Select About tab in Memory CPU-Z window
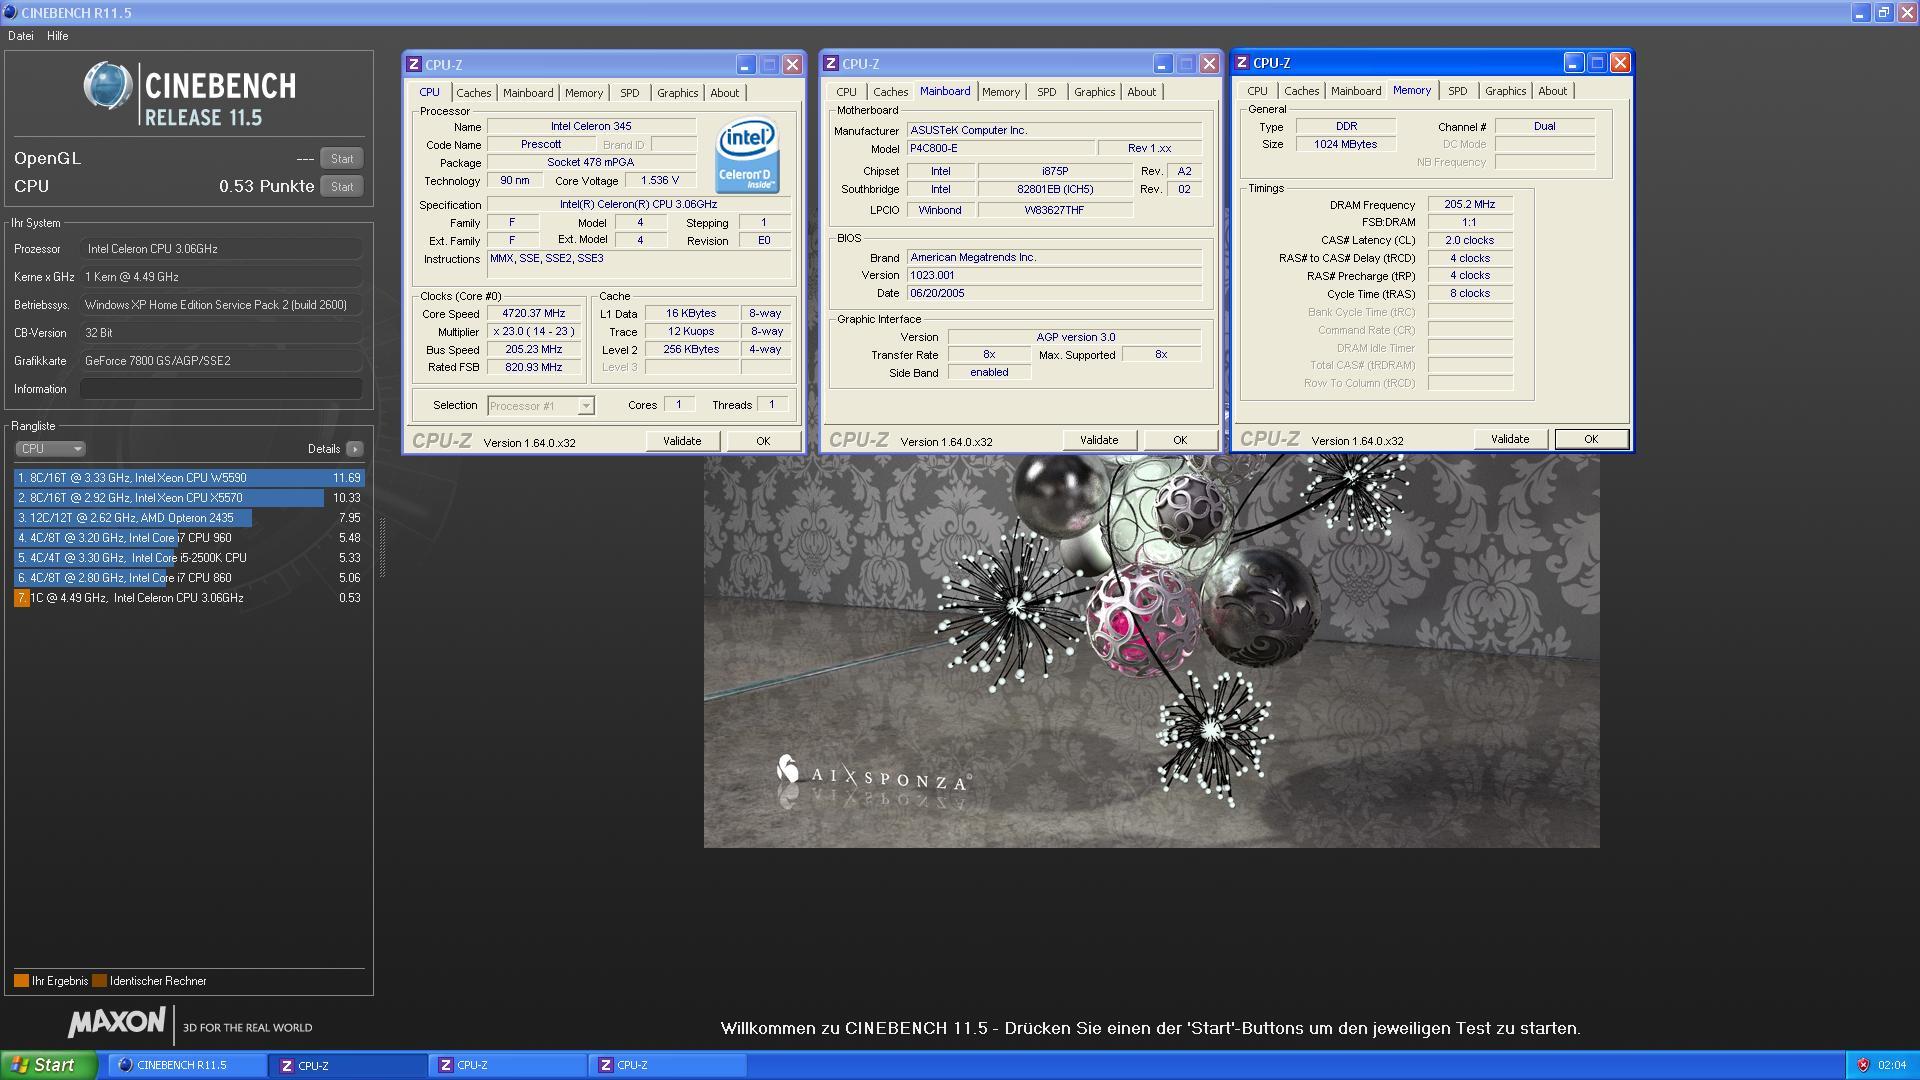The height and width of the screenshot is (1080, 1920). (x=1553, y=91)
